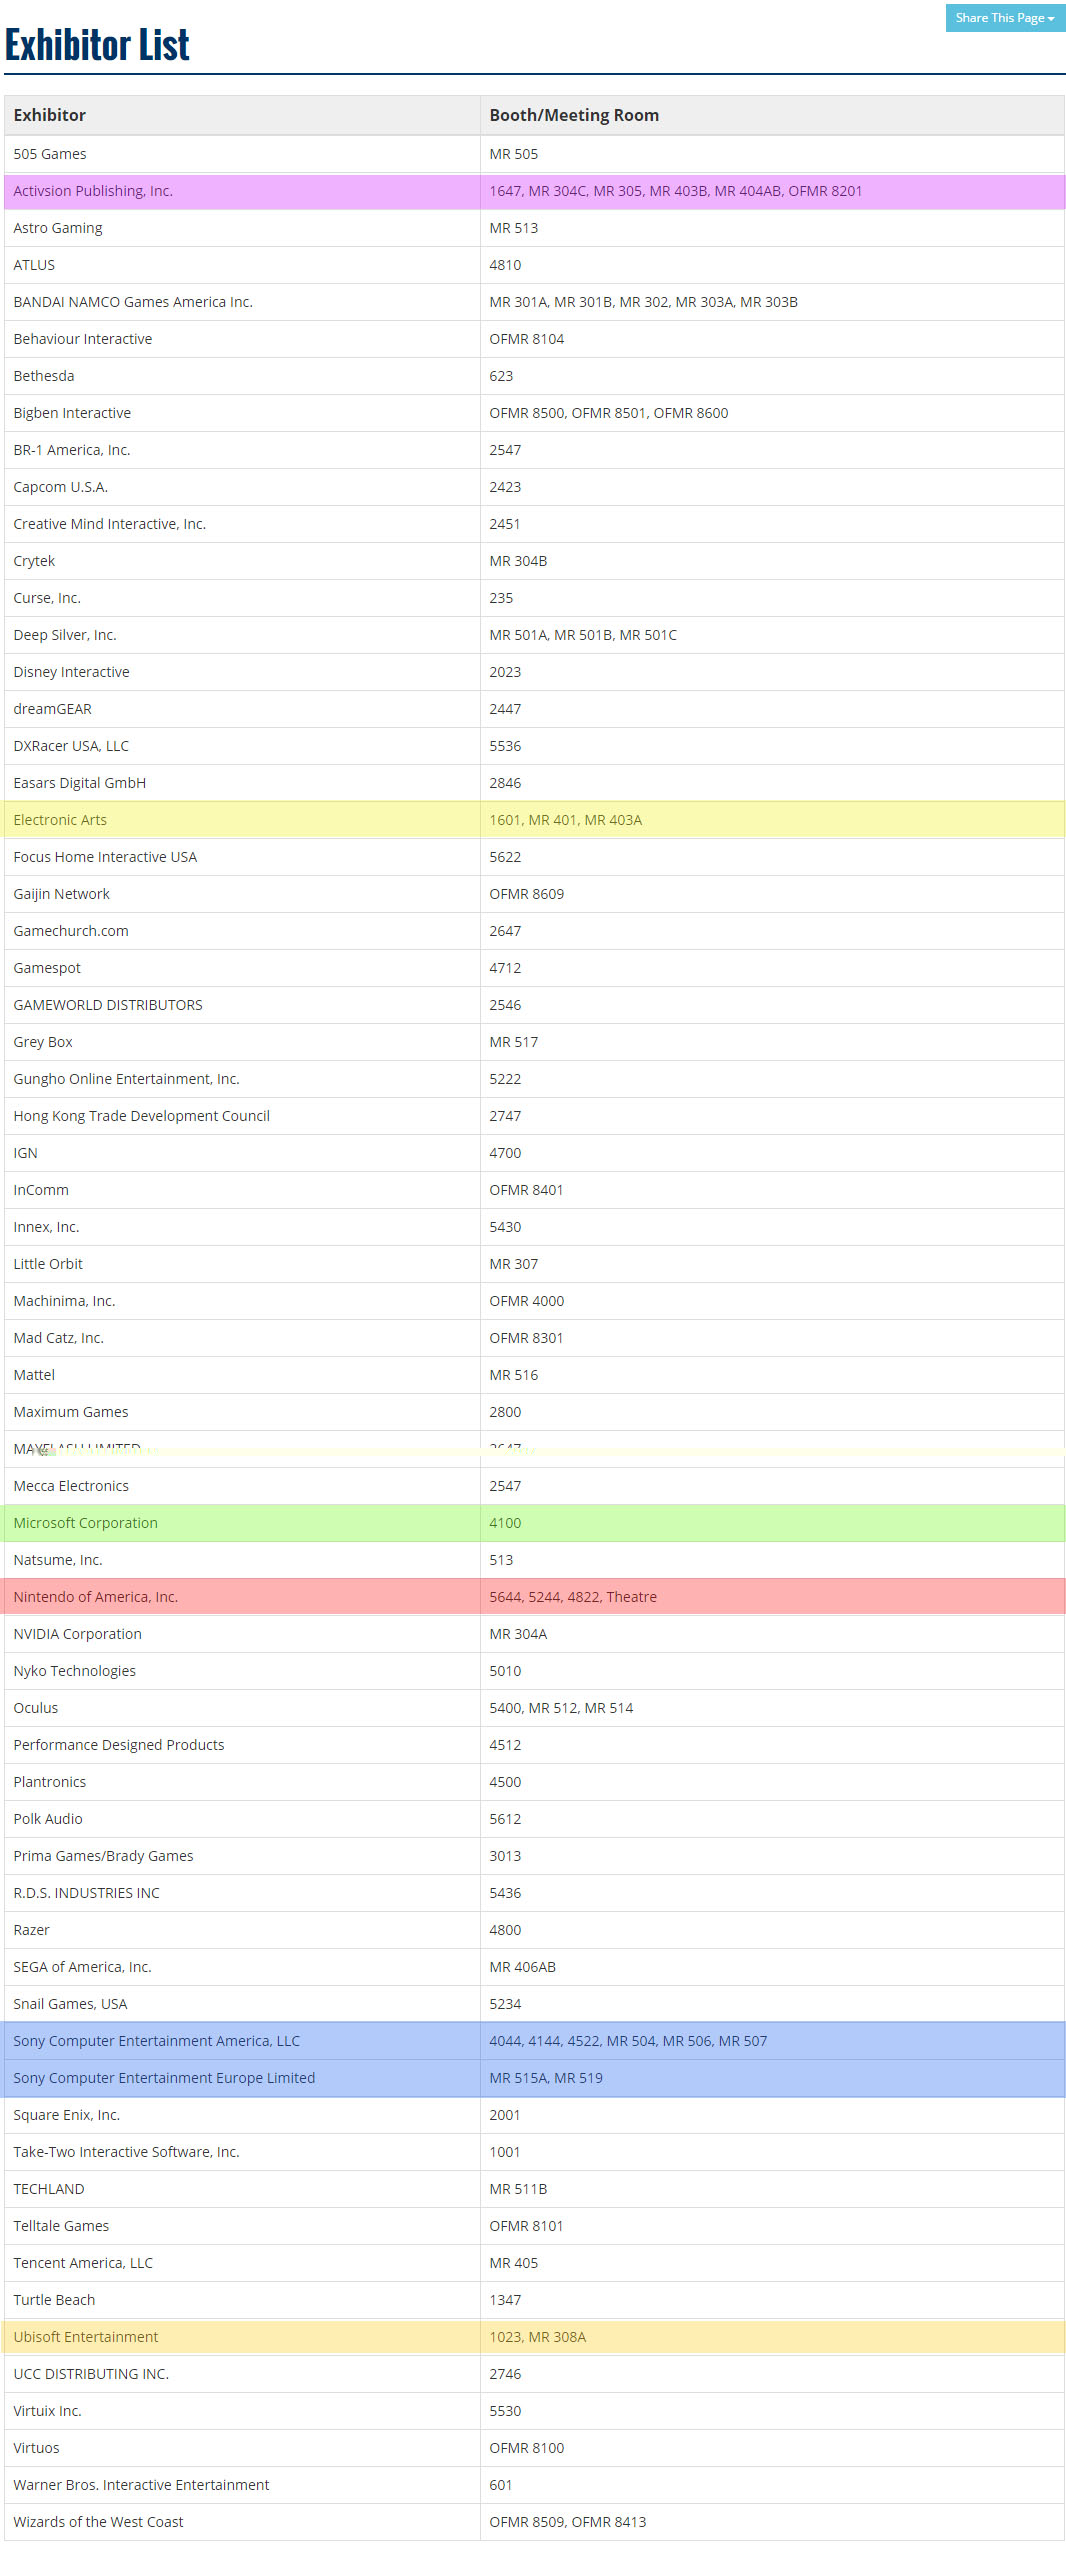This screenshot has width=1066, height=2549.
Task: Click Warner Bros. Interactive Entertainment entry
Action: pos(141,2485)
